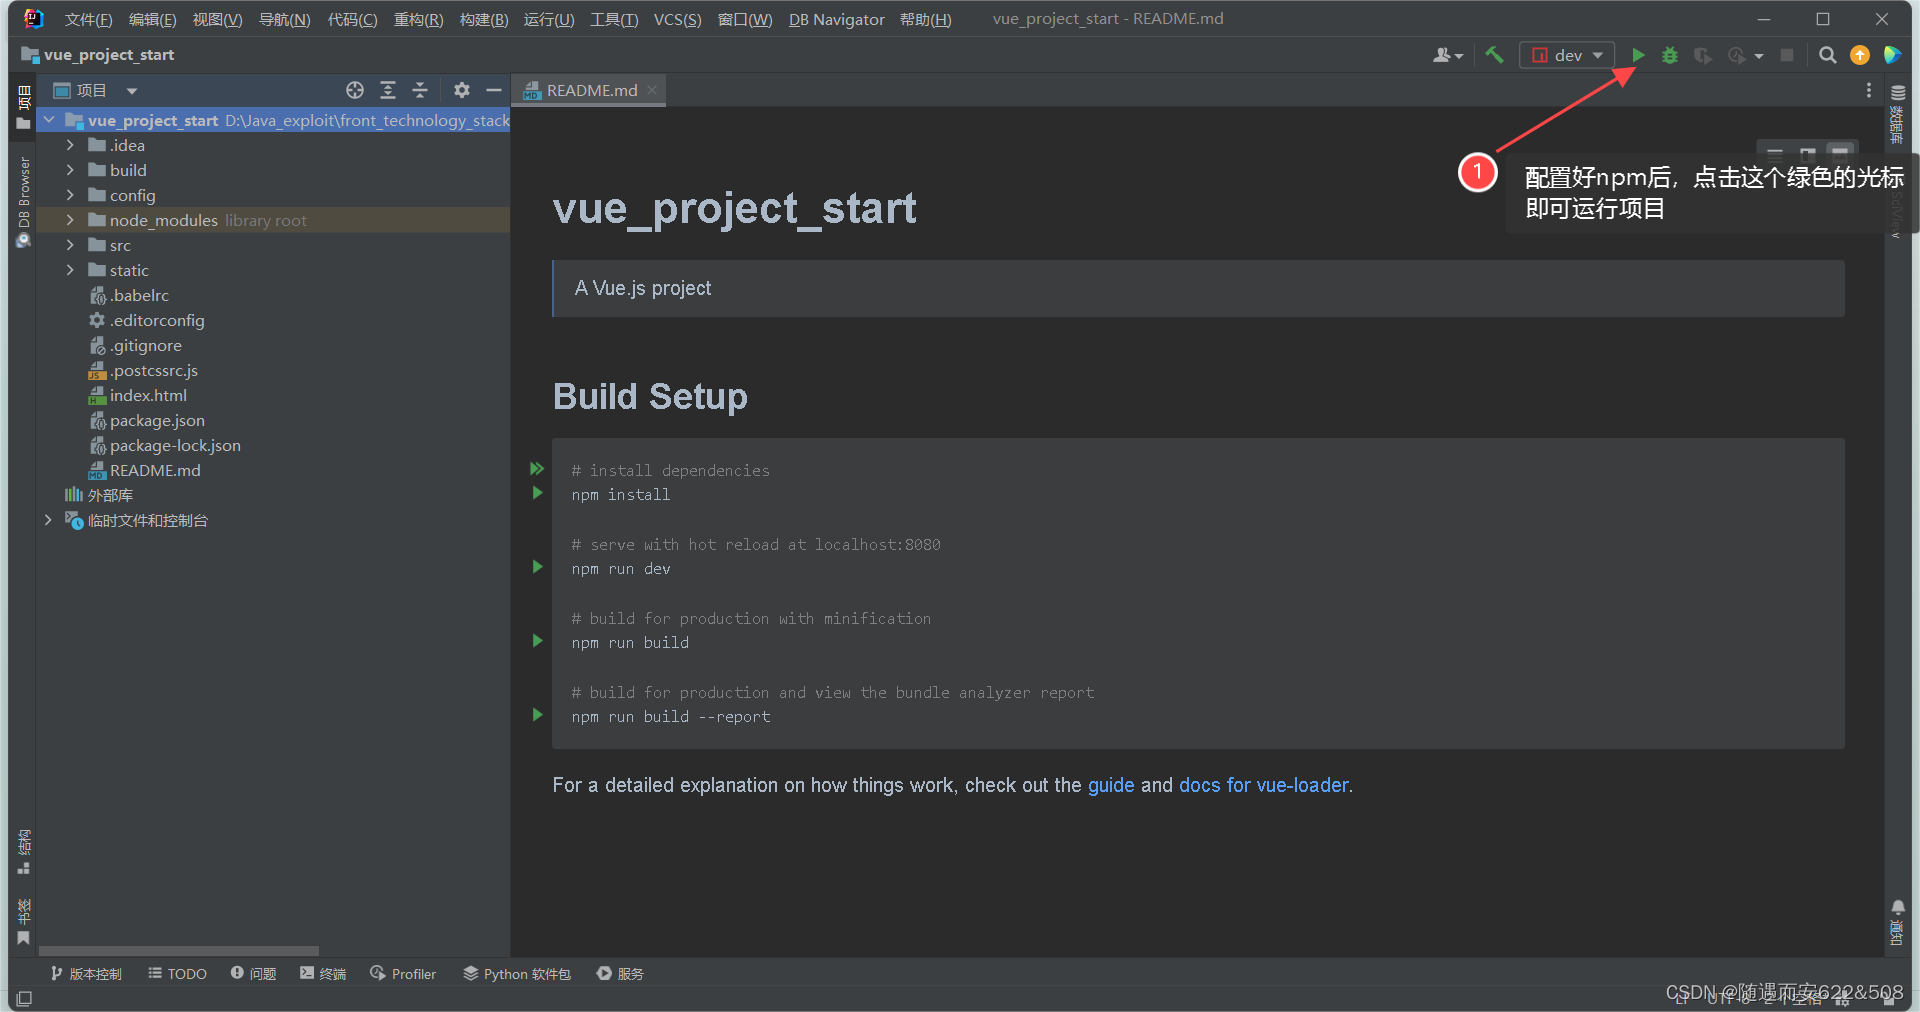Expand the src folder in project tree
The image size is (1920, 1012).
pos(68,245)
